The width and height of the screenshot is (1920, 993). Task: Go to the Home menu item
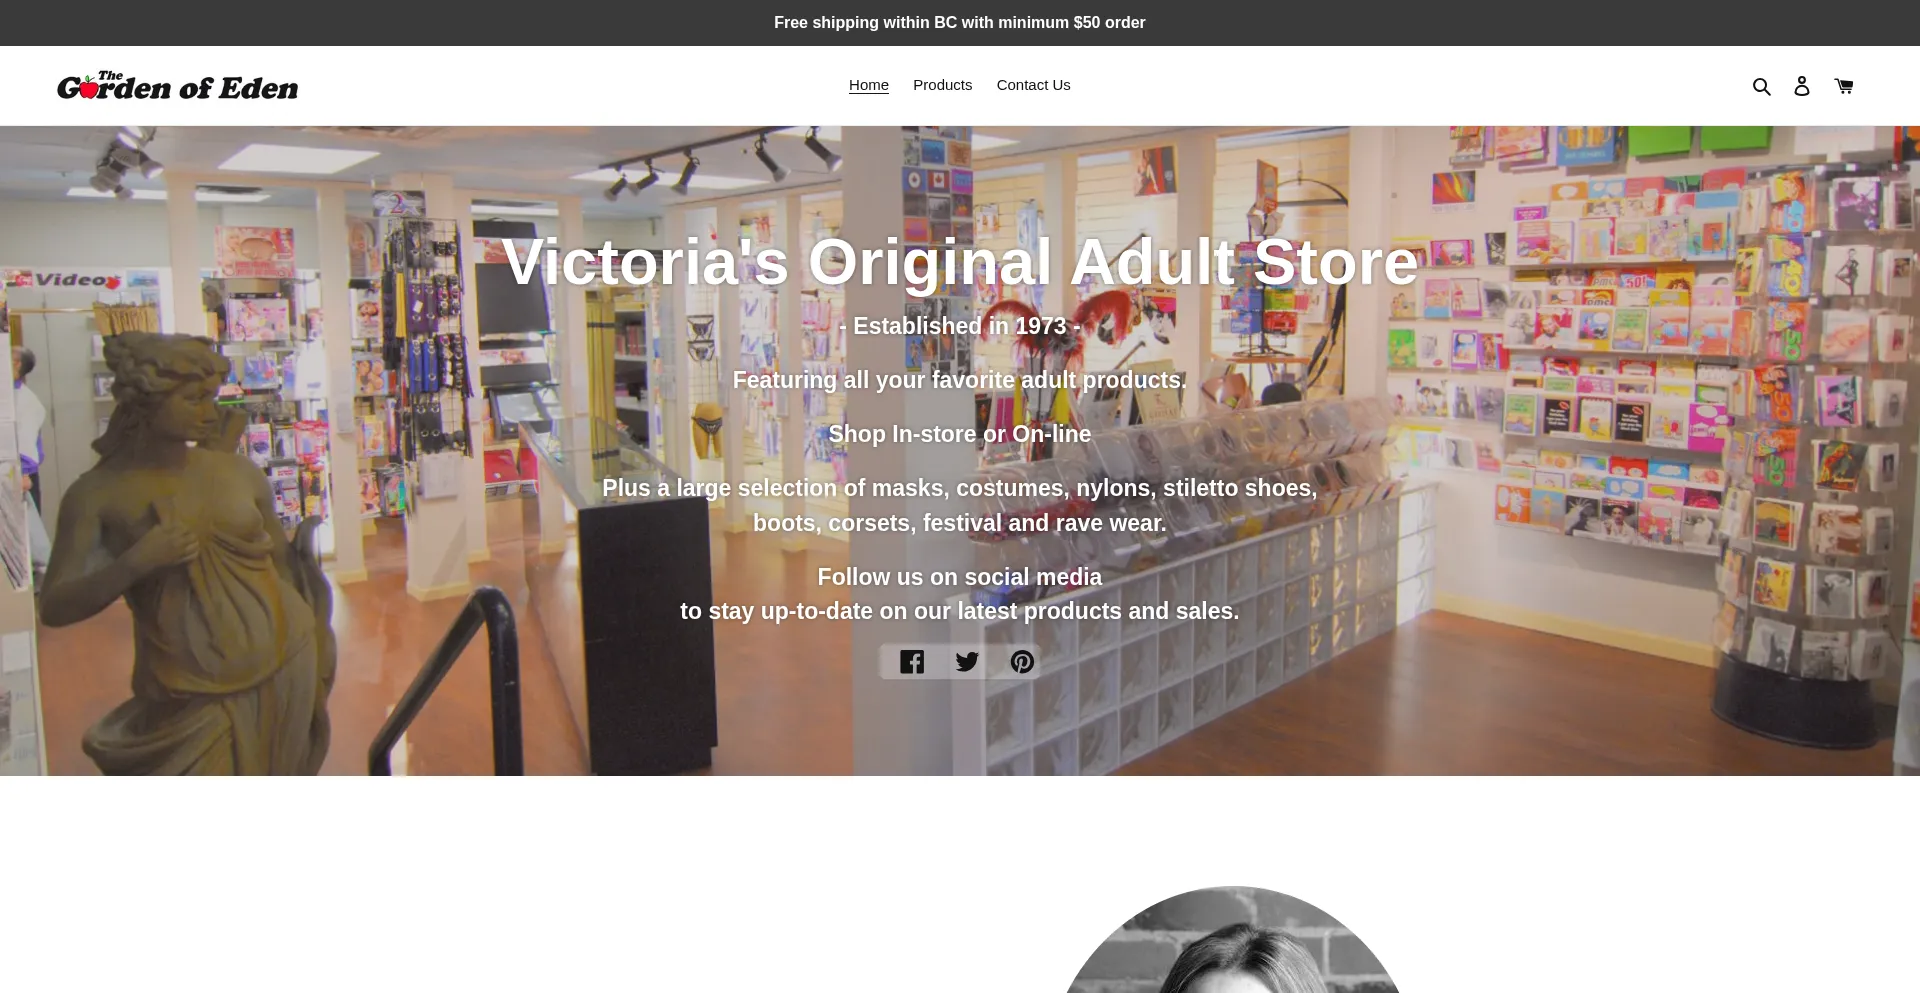point(869,85)
